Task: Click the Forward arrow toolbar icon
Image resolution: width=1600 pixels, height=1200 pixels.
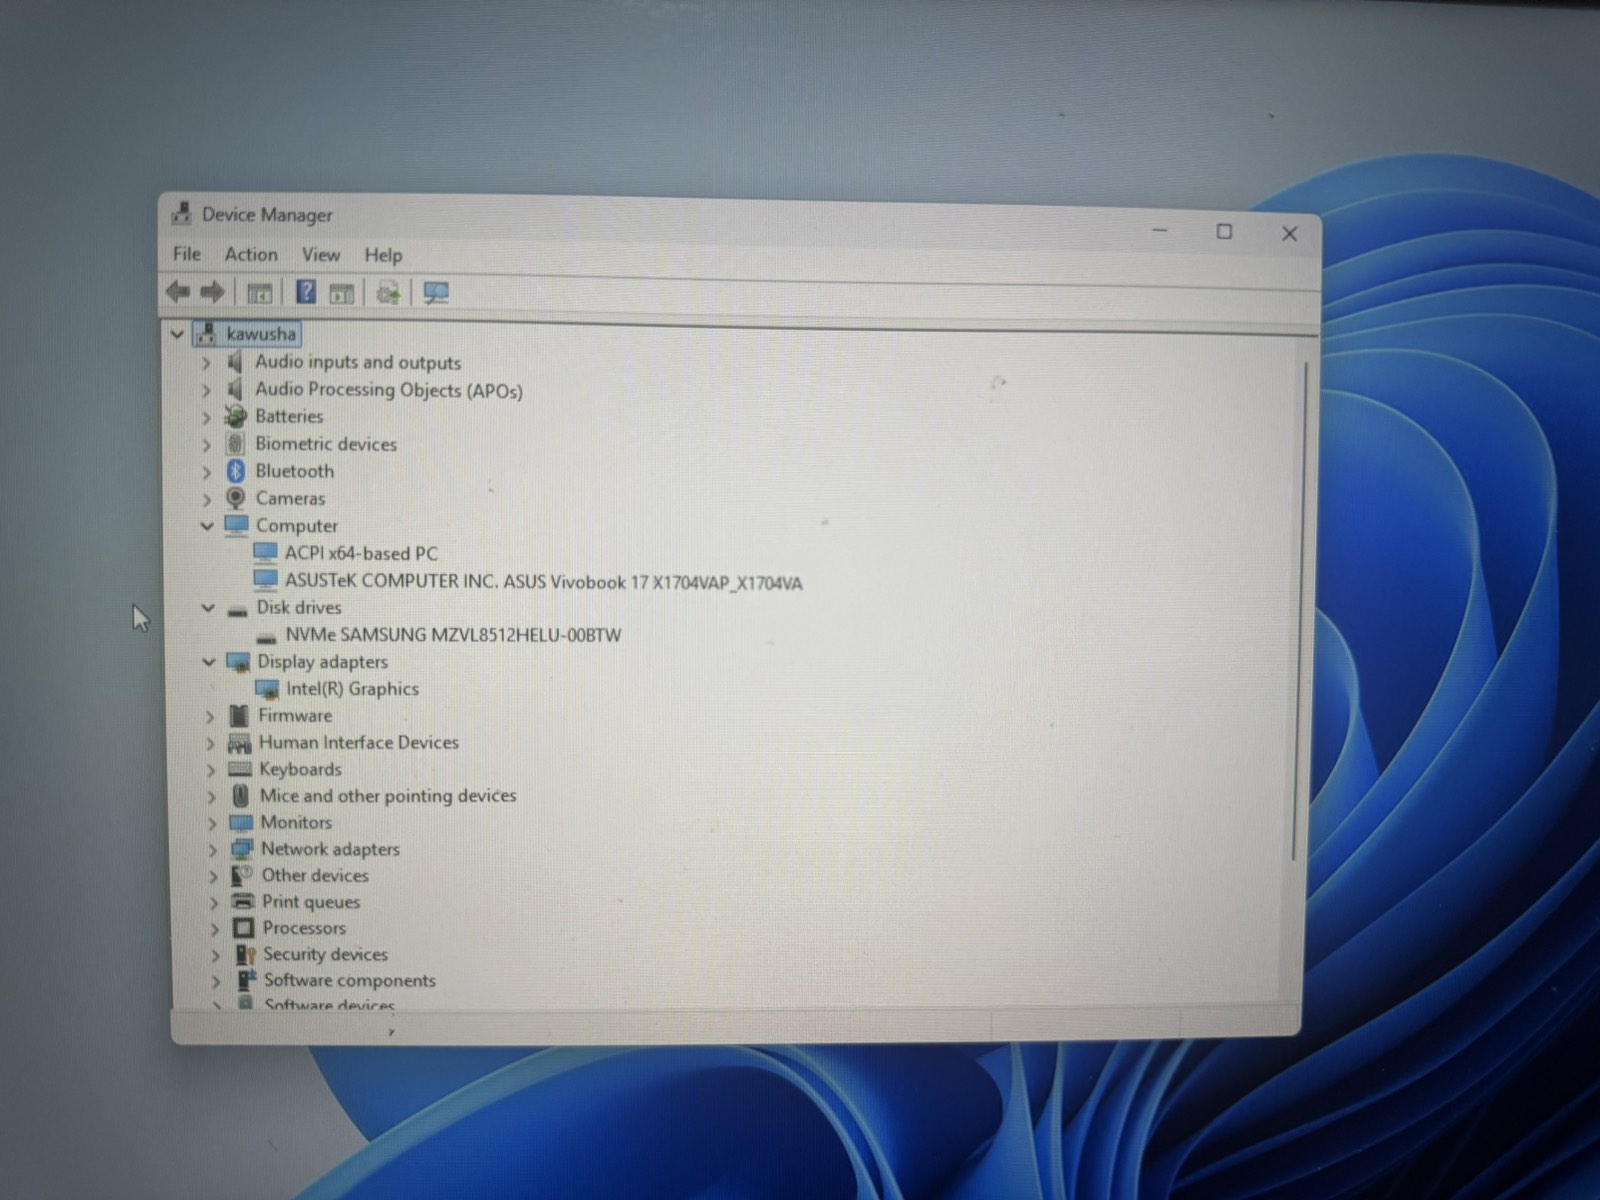Action: tap(212, 292)
